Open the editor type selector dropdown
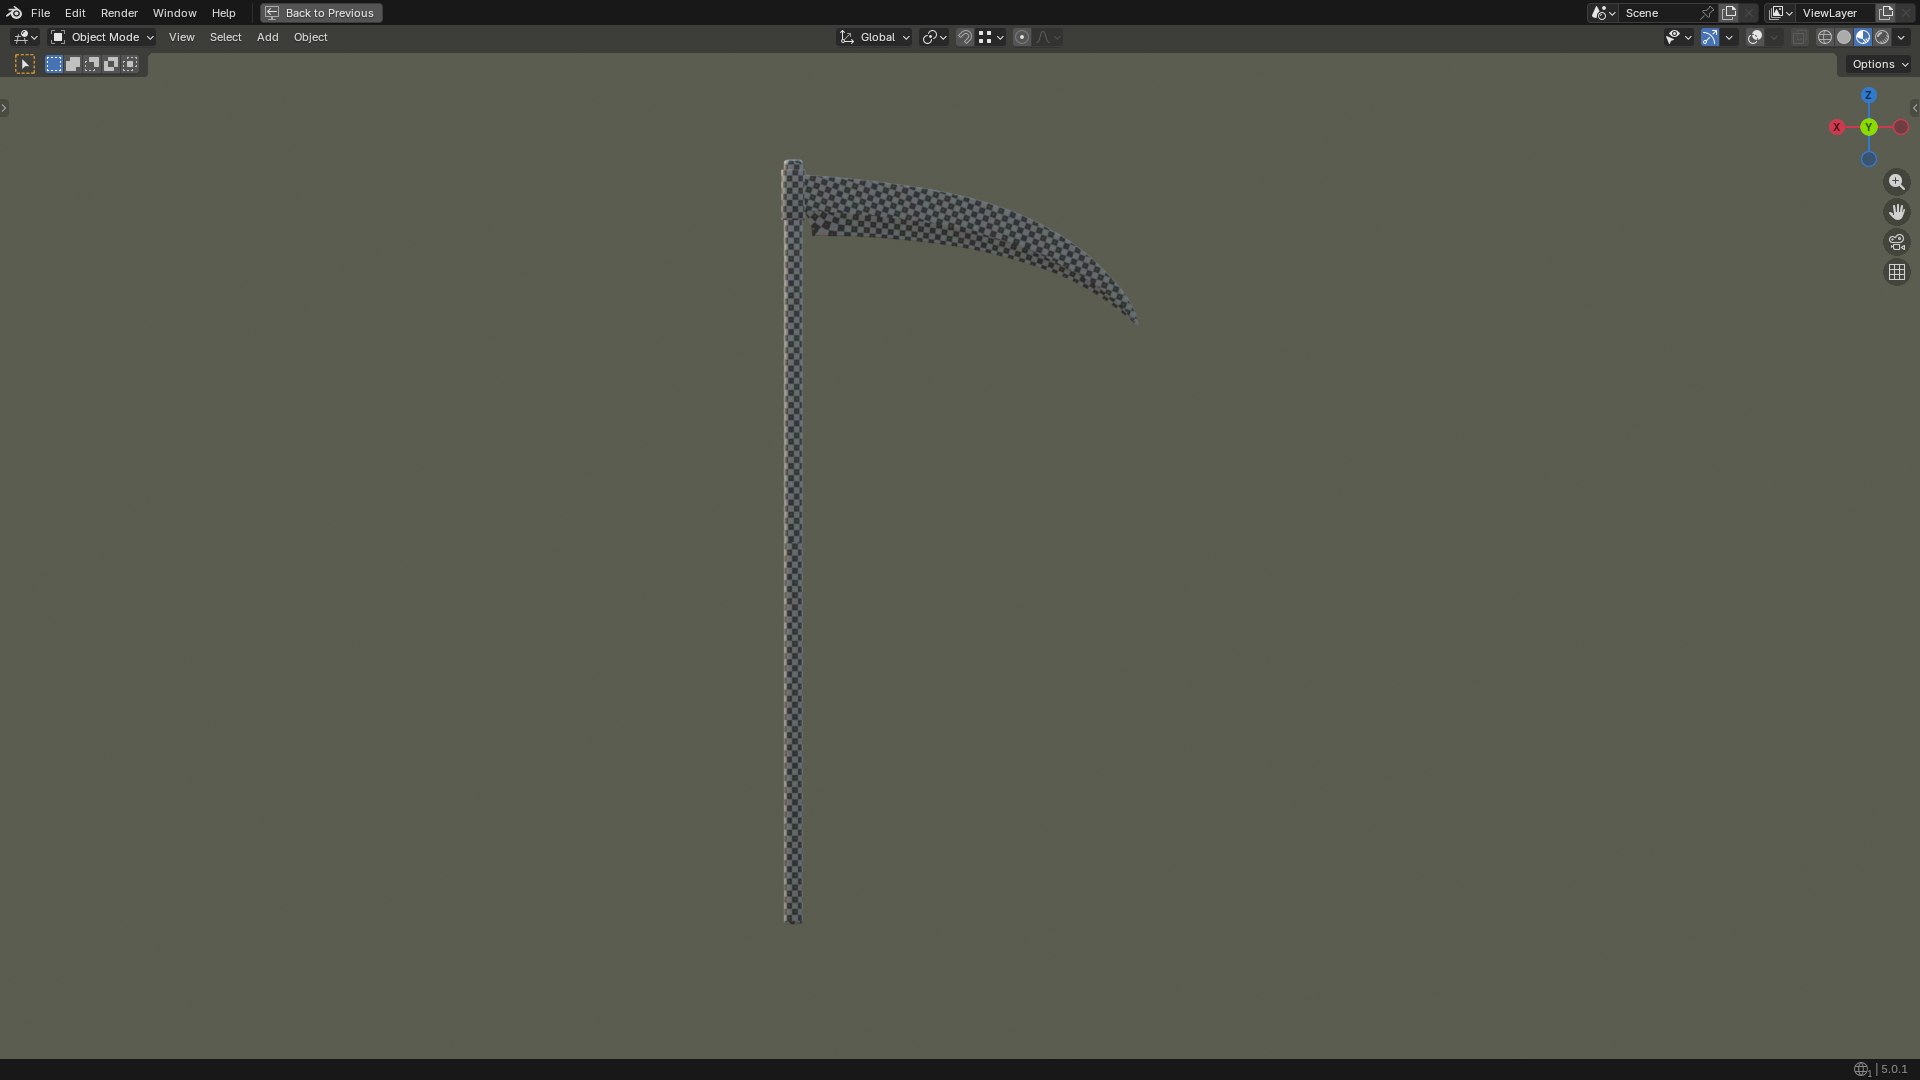1920x1080 pixels. pyautogui.click(x=25, y=37)
